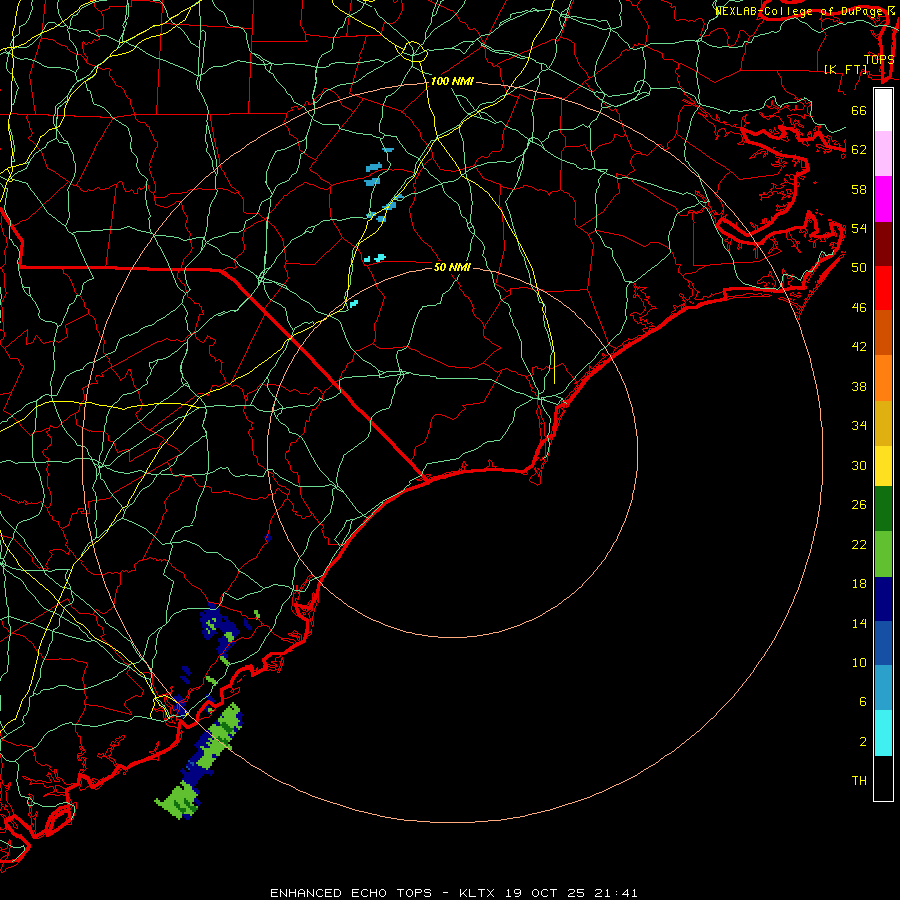Select the "22" legend value

(x=859, y=545)
